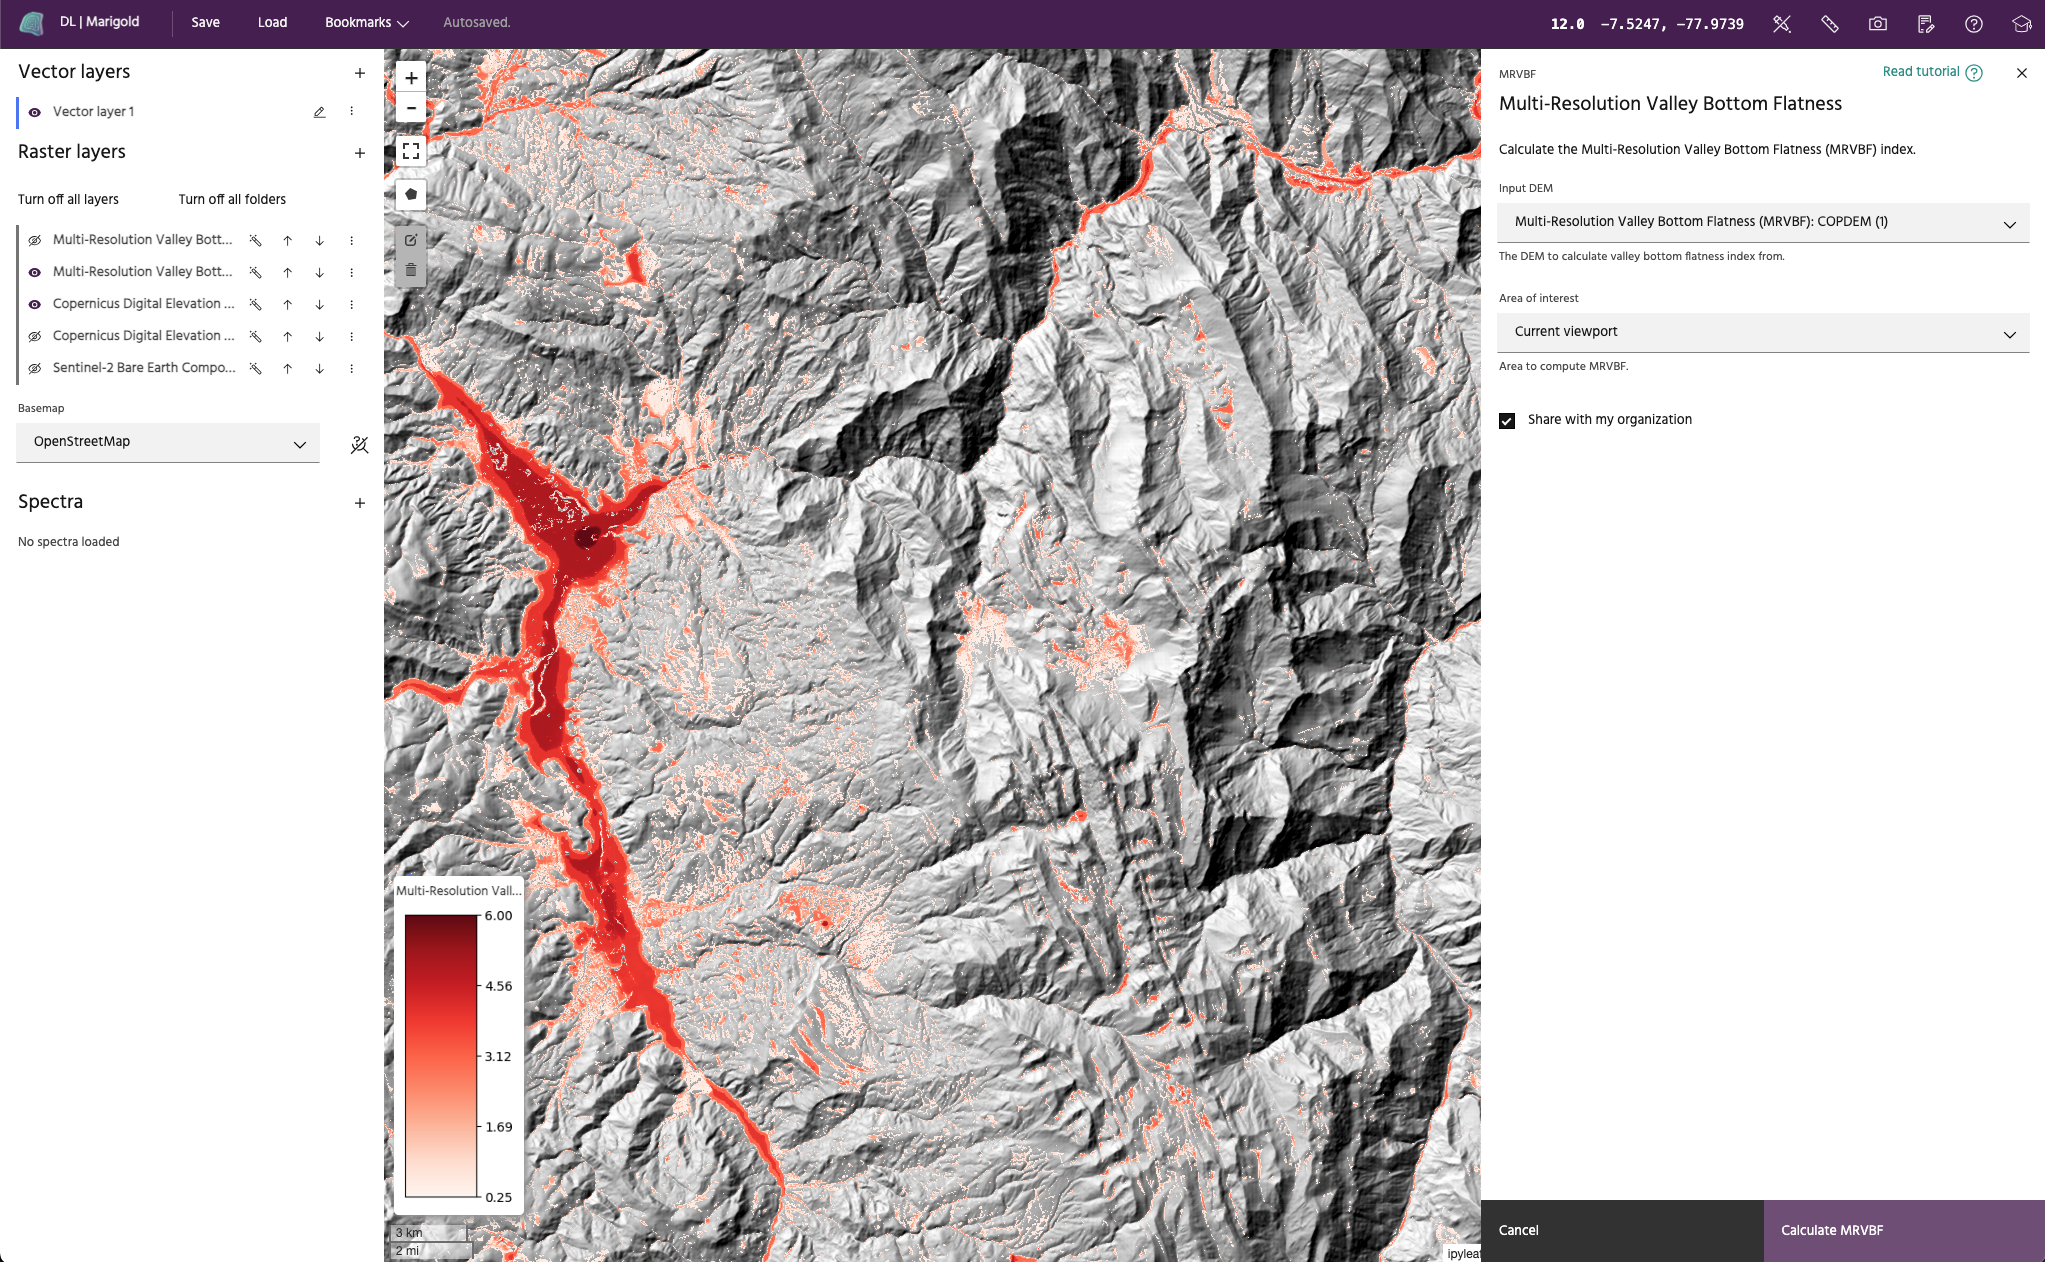Open the Read tutorial link

click(x=1921, y=72)
